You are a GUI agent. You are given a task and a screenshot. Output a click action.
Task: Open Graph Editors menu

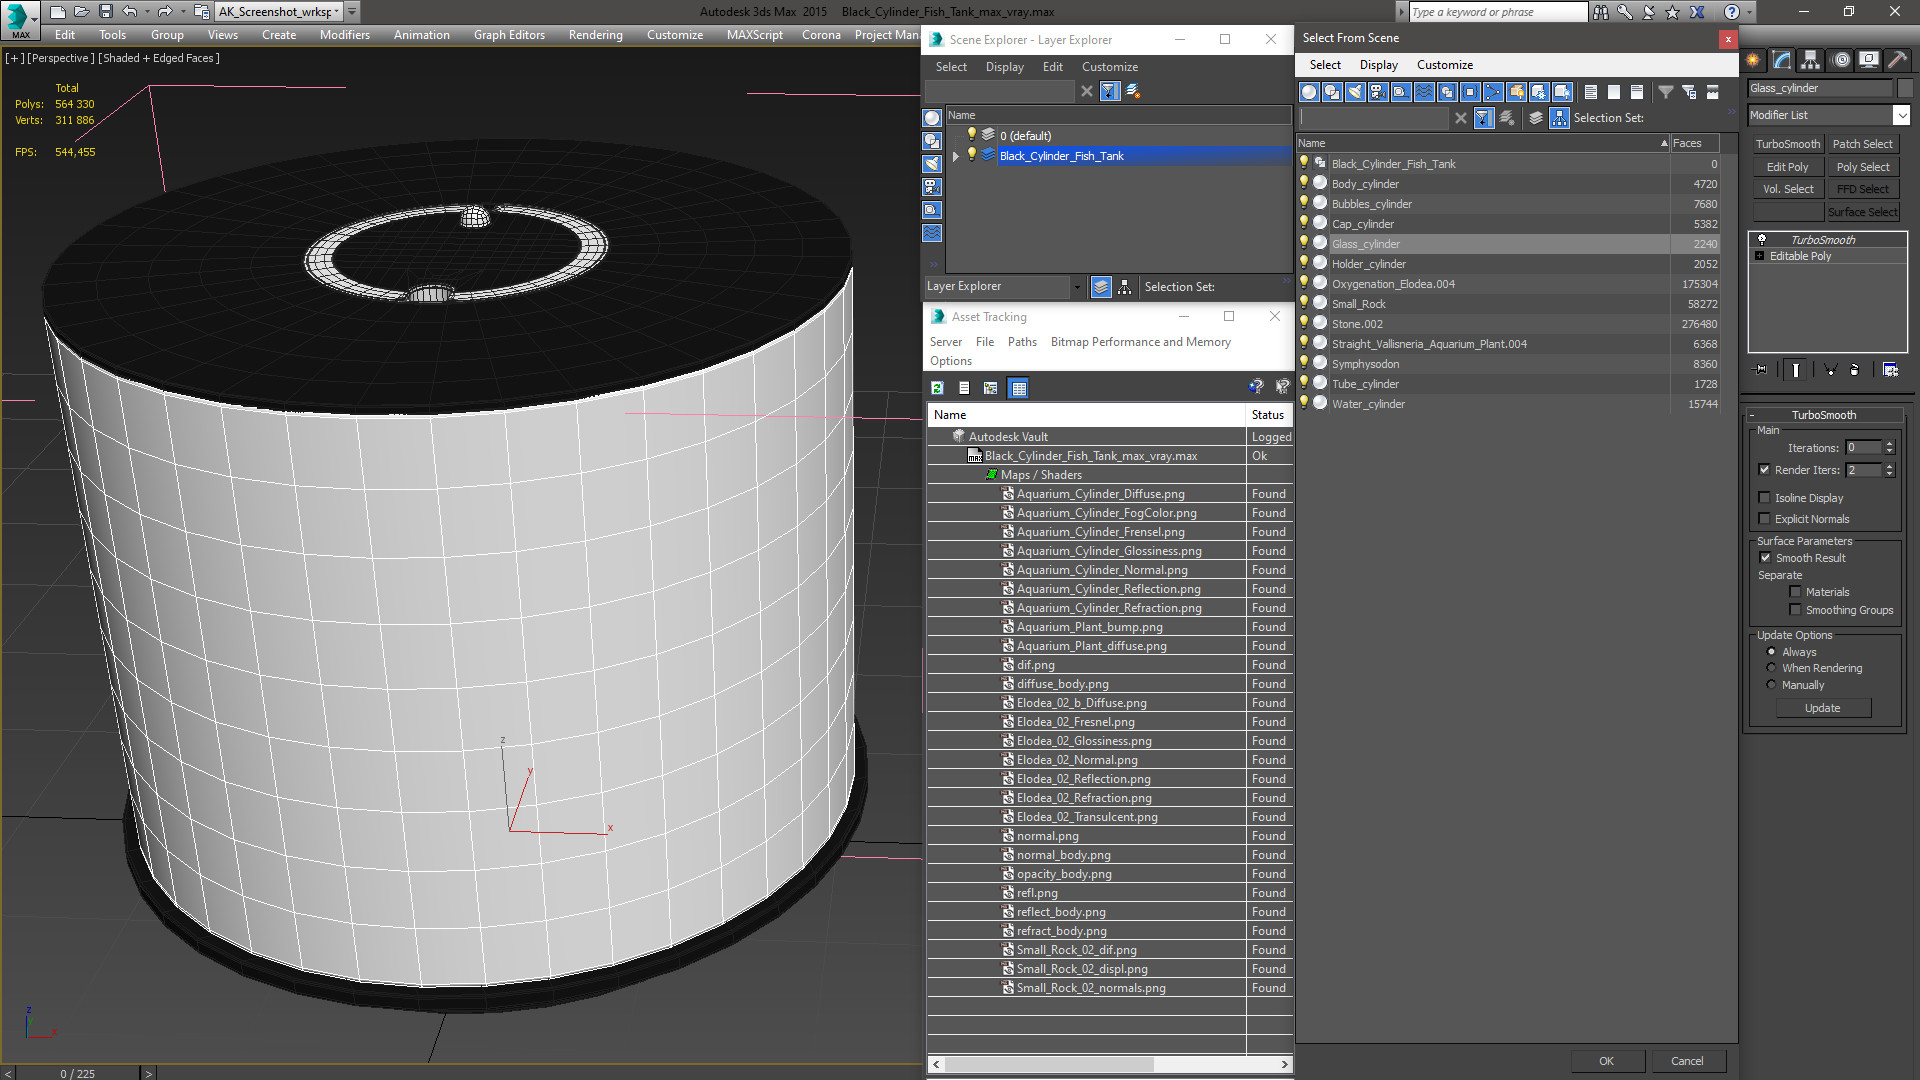(509, 35)
